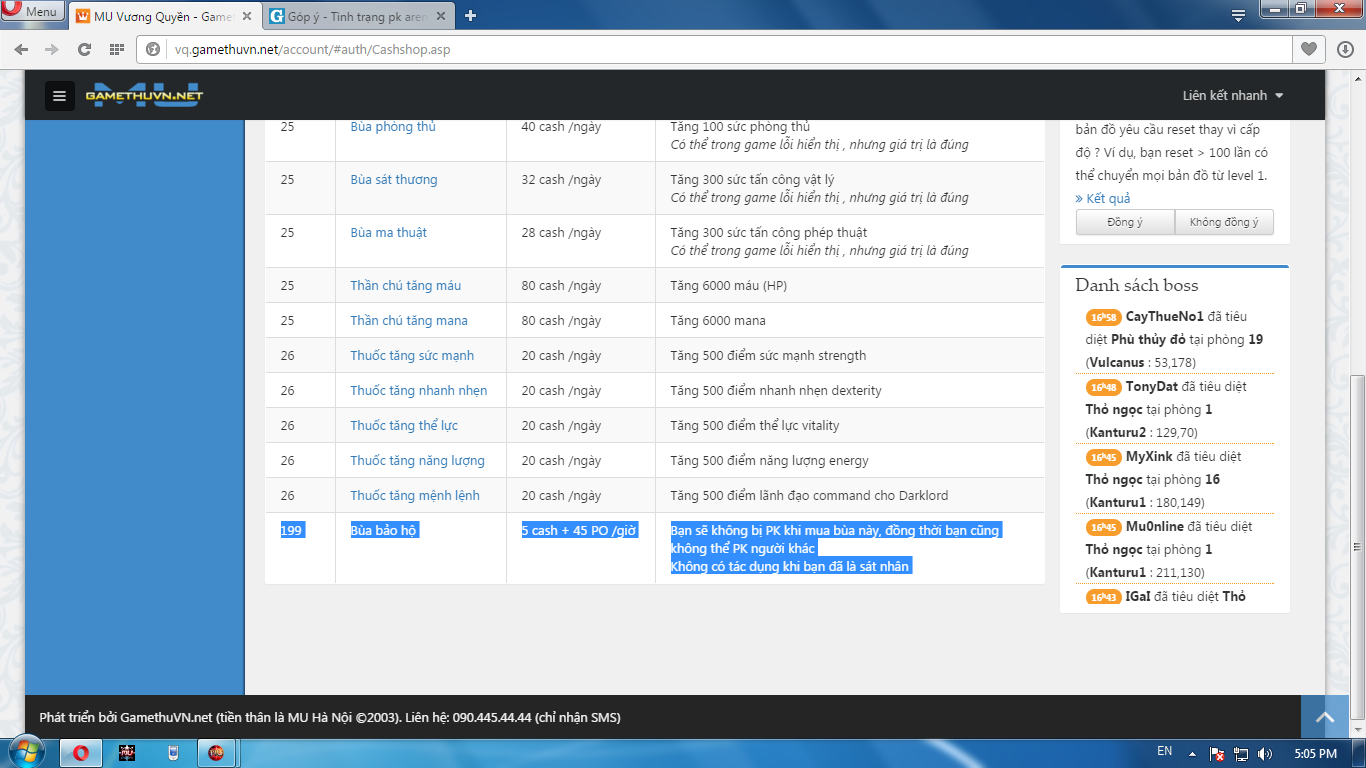Viewport: 1366px width, 768px height.
Task: Add page to bookmarks with heart icon
Action: [1308, 49]
